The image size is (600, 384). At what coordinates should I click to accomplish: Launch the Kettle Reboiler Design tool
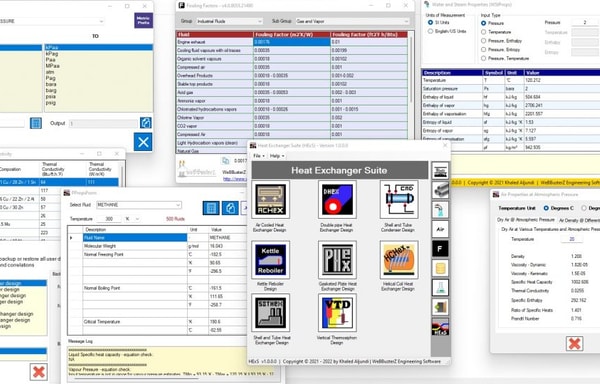click(x=270, y=260)
